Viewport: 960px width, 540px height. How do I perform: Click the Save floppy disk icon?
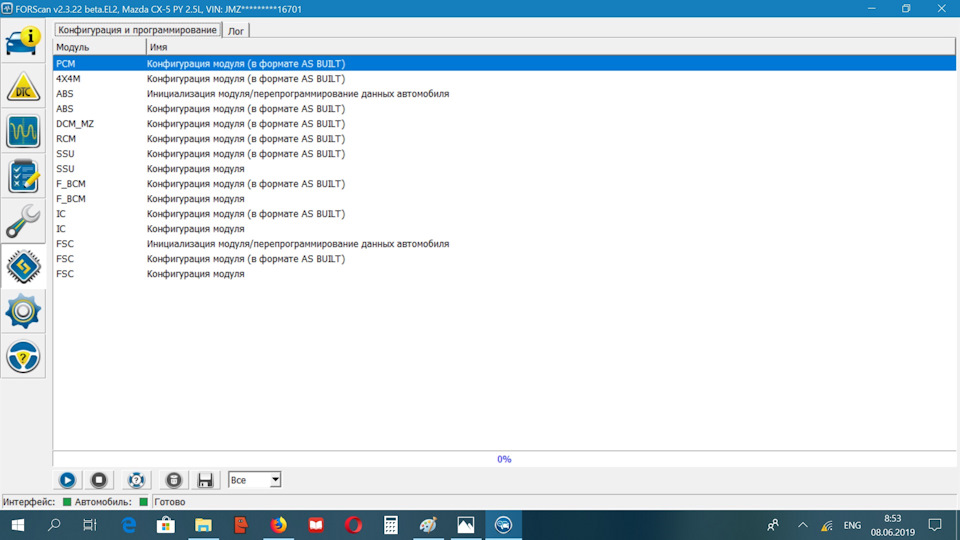click(205, 480)
